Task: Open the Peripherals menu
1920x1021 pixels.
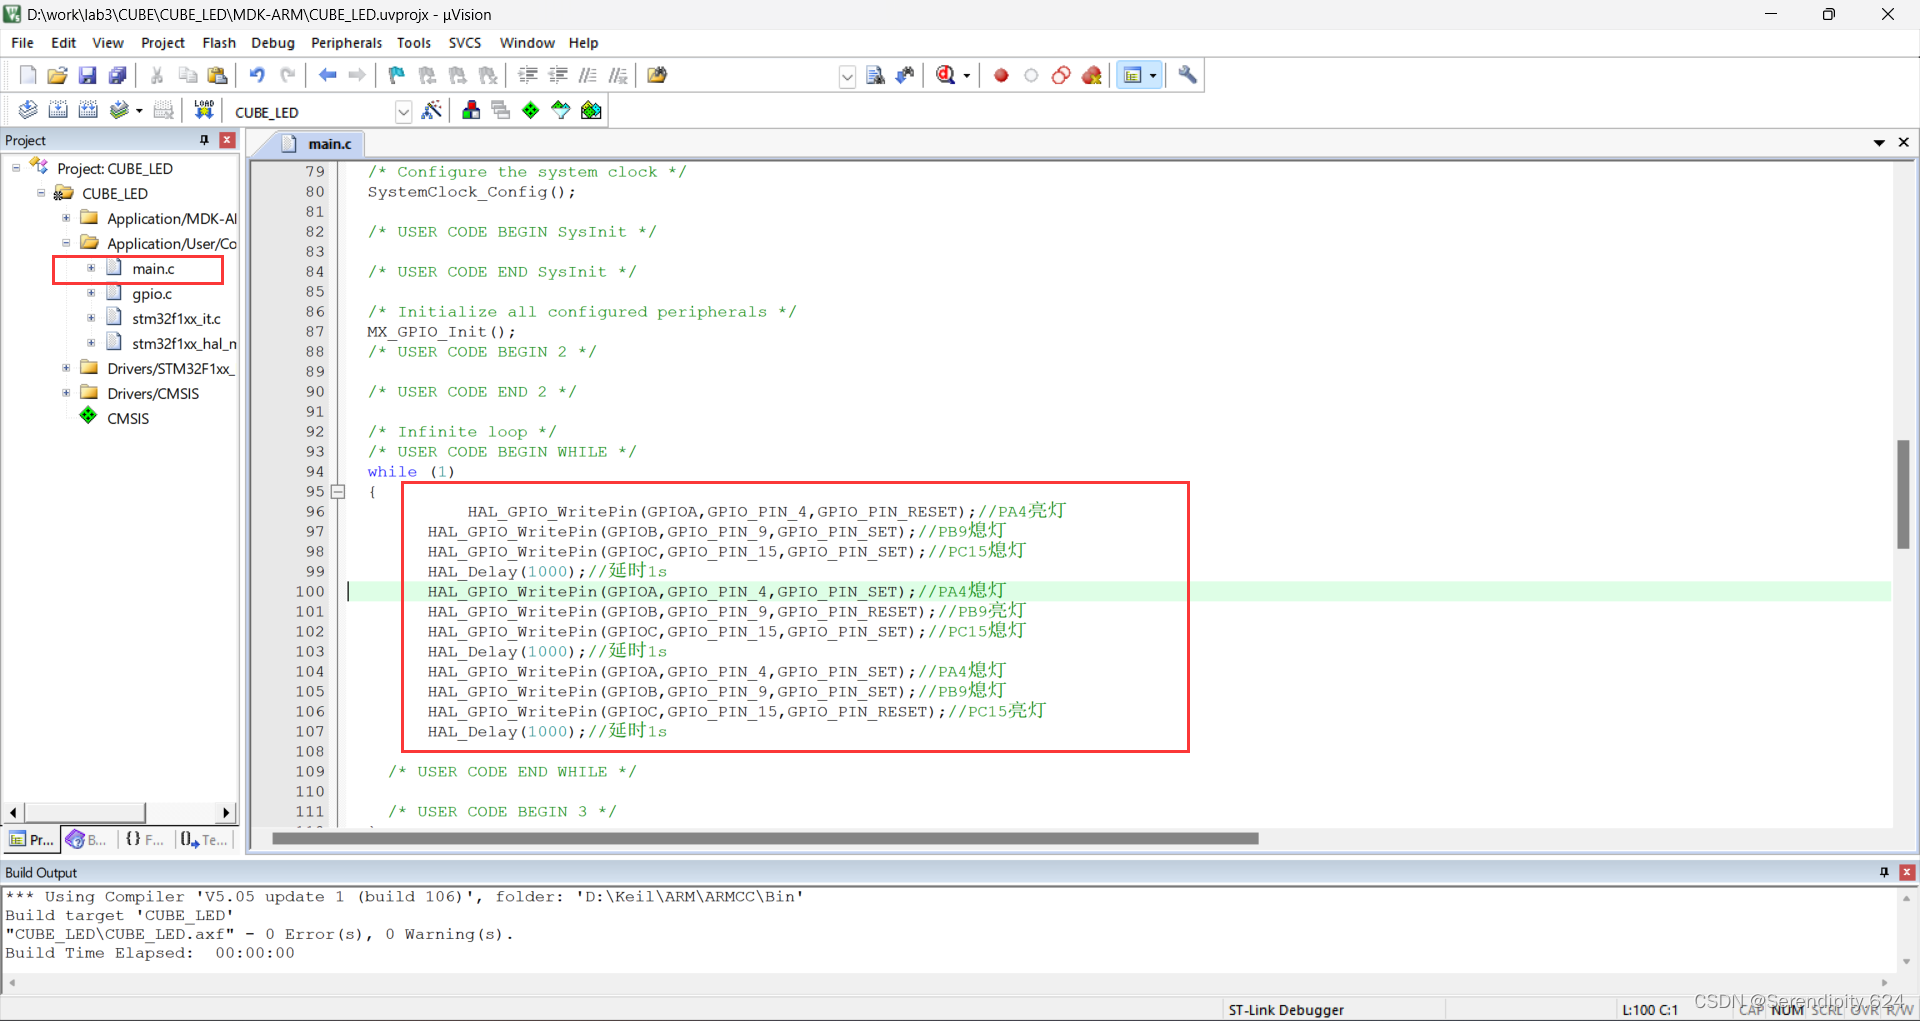Action: [x=346, y=43]
